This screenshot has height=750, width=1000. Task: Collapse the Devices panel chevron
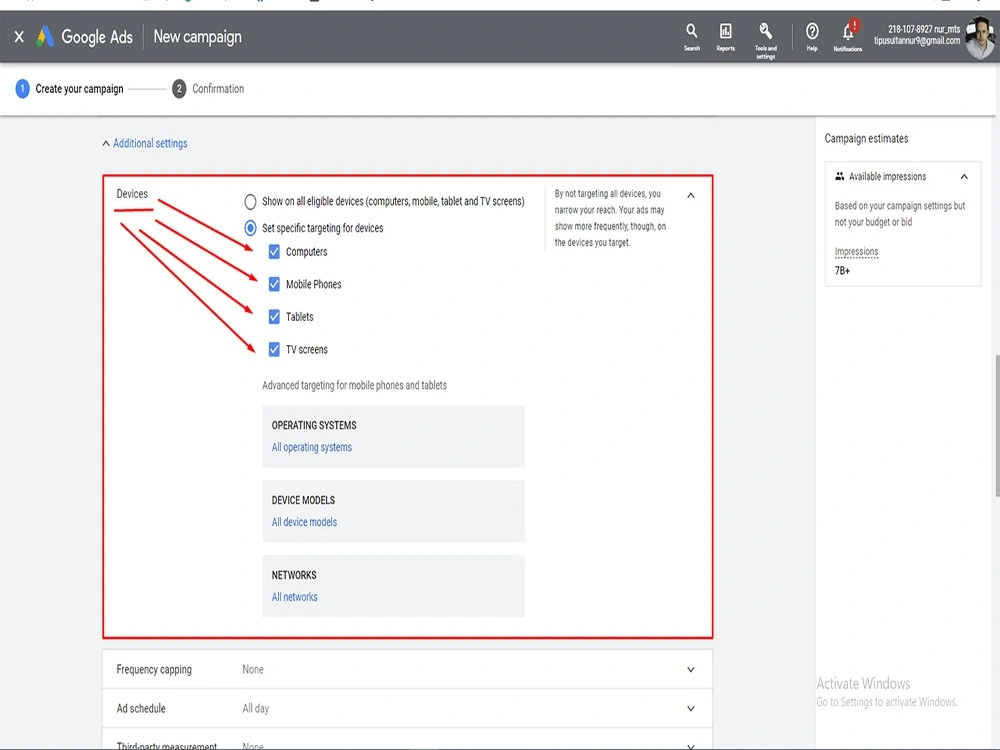[691, 195]
